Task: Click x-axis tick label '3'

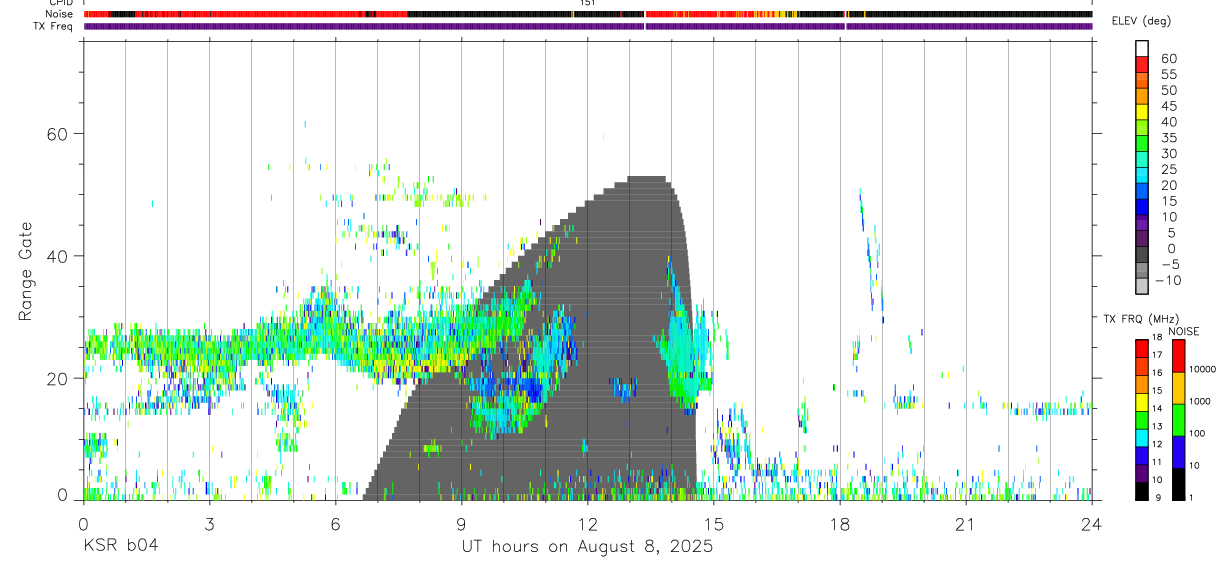Action: pos(209,524)
